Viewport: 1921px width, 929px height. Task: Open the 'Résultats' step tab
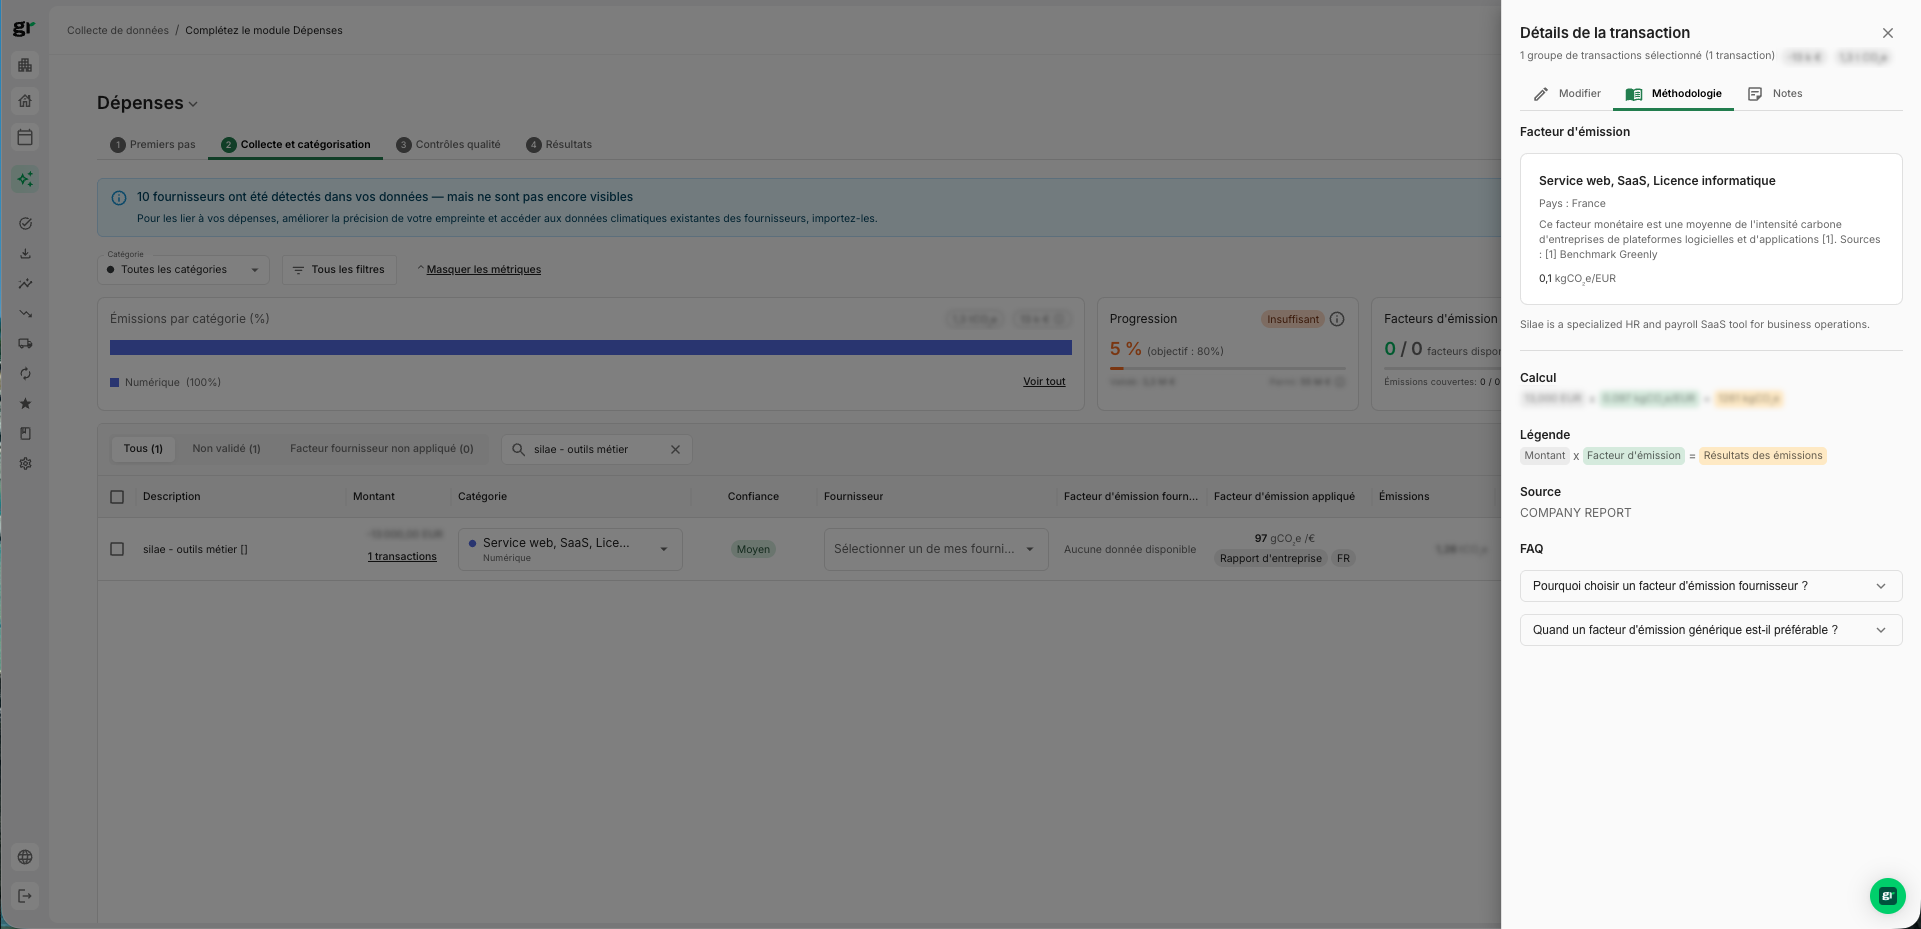[x=559, y=145]
